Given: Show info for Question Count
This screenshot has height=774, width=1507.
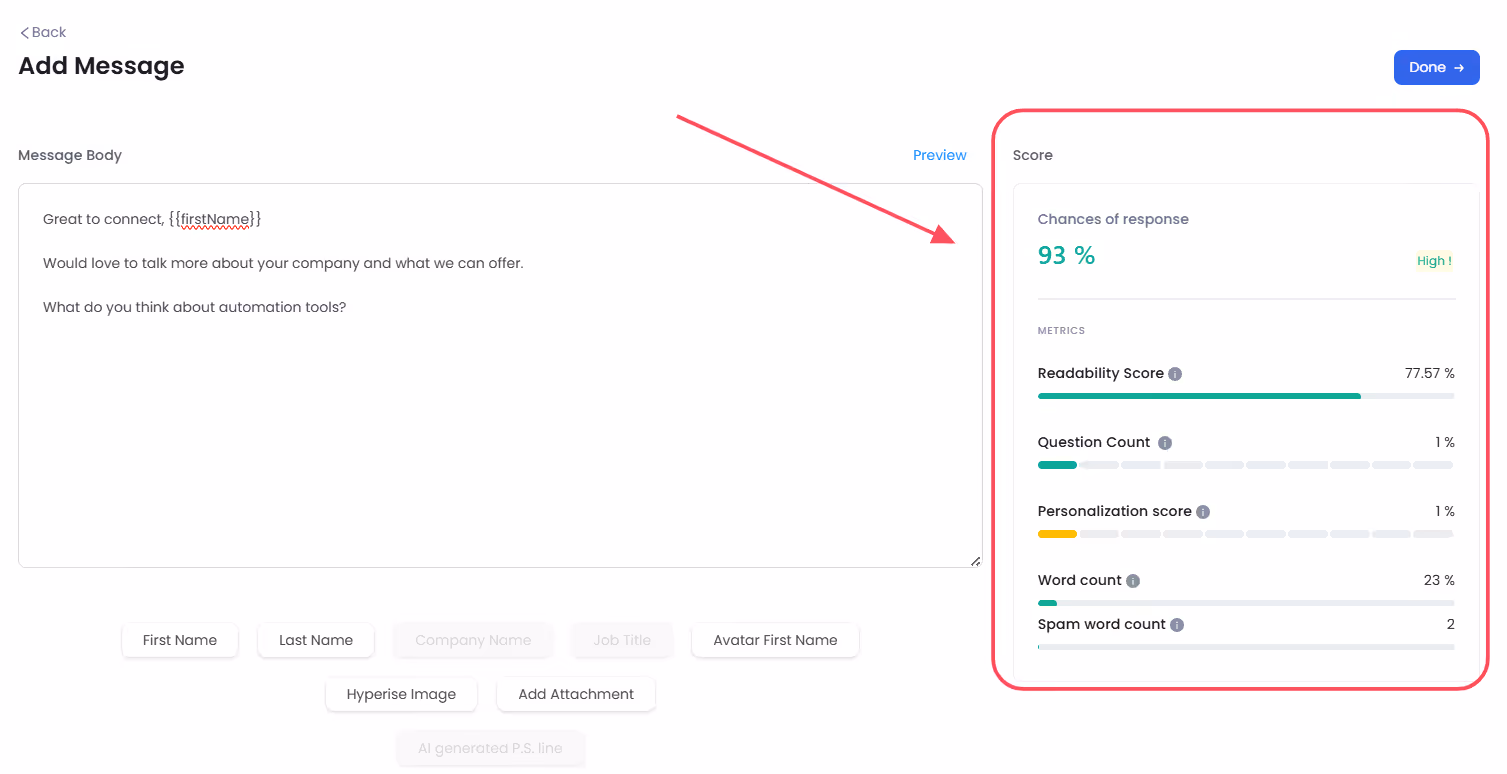Looking at the screenshot, I should tap(1165, 443).
